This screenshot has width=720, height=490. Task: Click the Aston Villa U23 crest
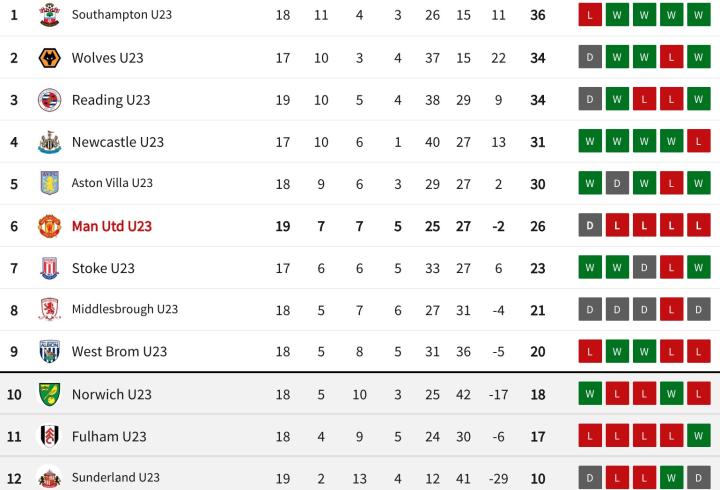pyautogui.click(x=49, y=183)
